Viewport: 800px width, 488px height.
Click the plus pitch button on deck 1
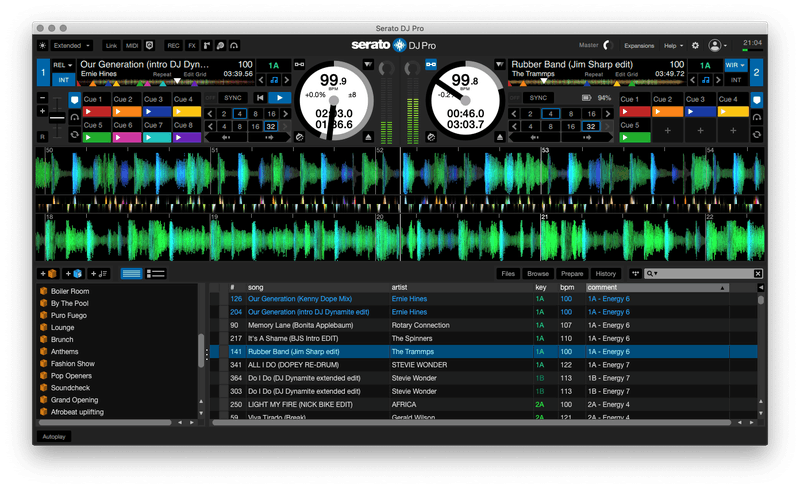(x=43, y=111)
